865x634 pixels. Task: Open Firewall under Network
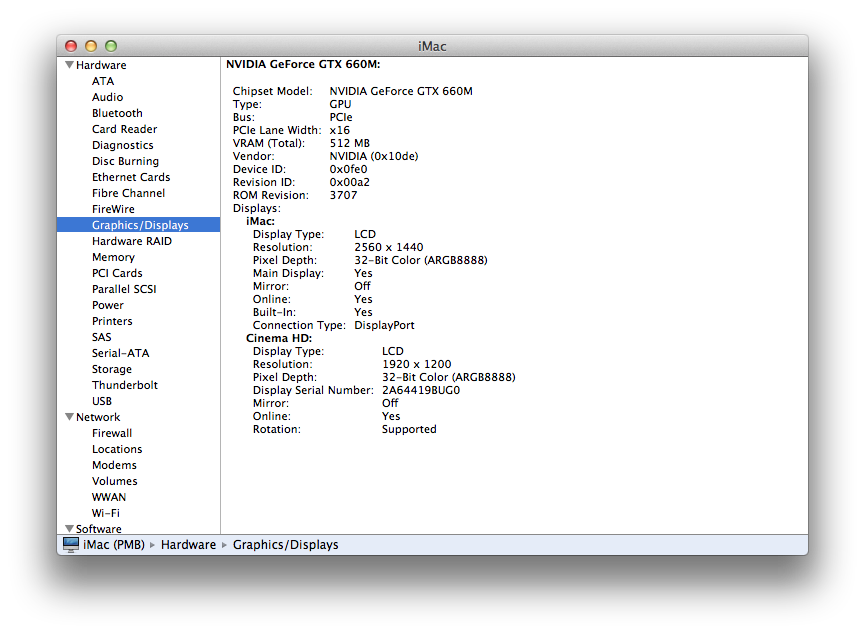[112, 433]
